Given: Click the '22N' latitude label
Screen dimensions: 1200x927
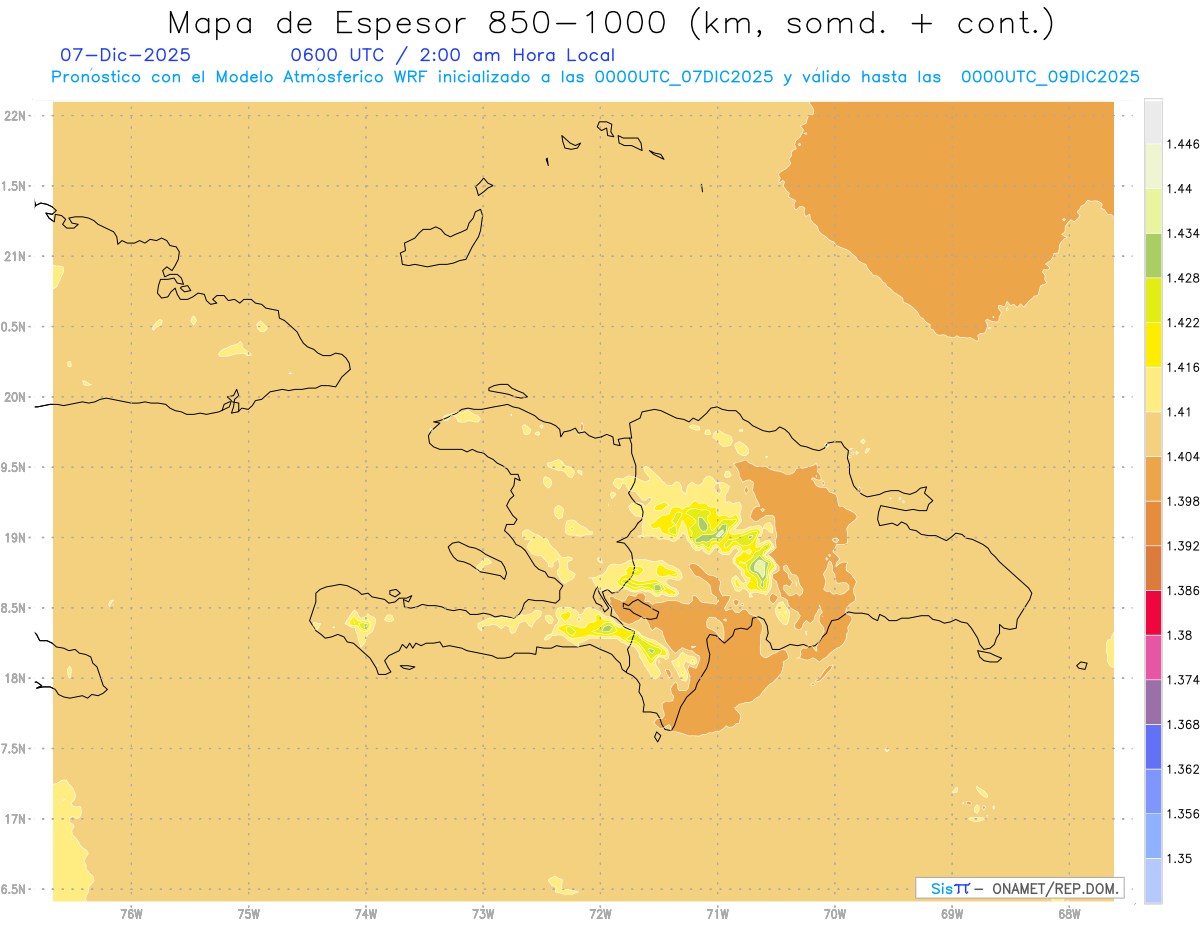Looking at the screenshot, I should point(14,115).
